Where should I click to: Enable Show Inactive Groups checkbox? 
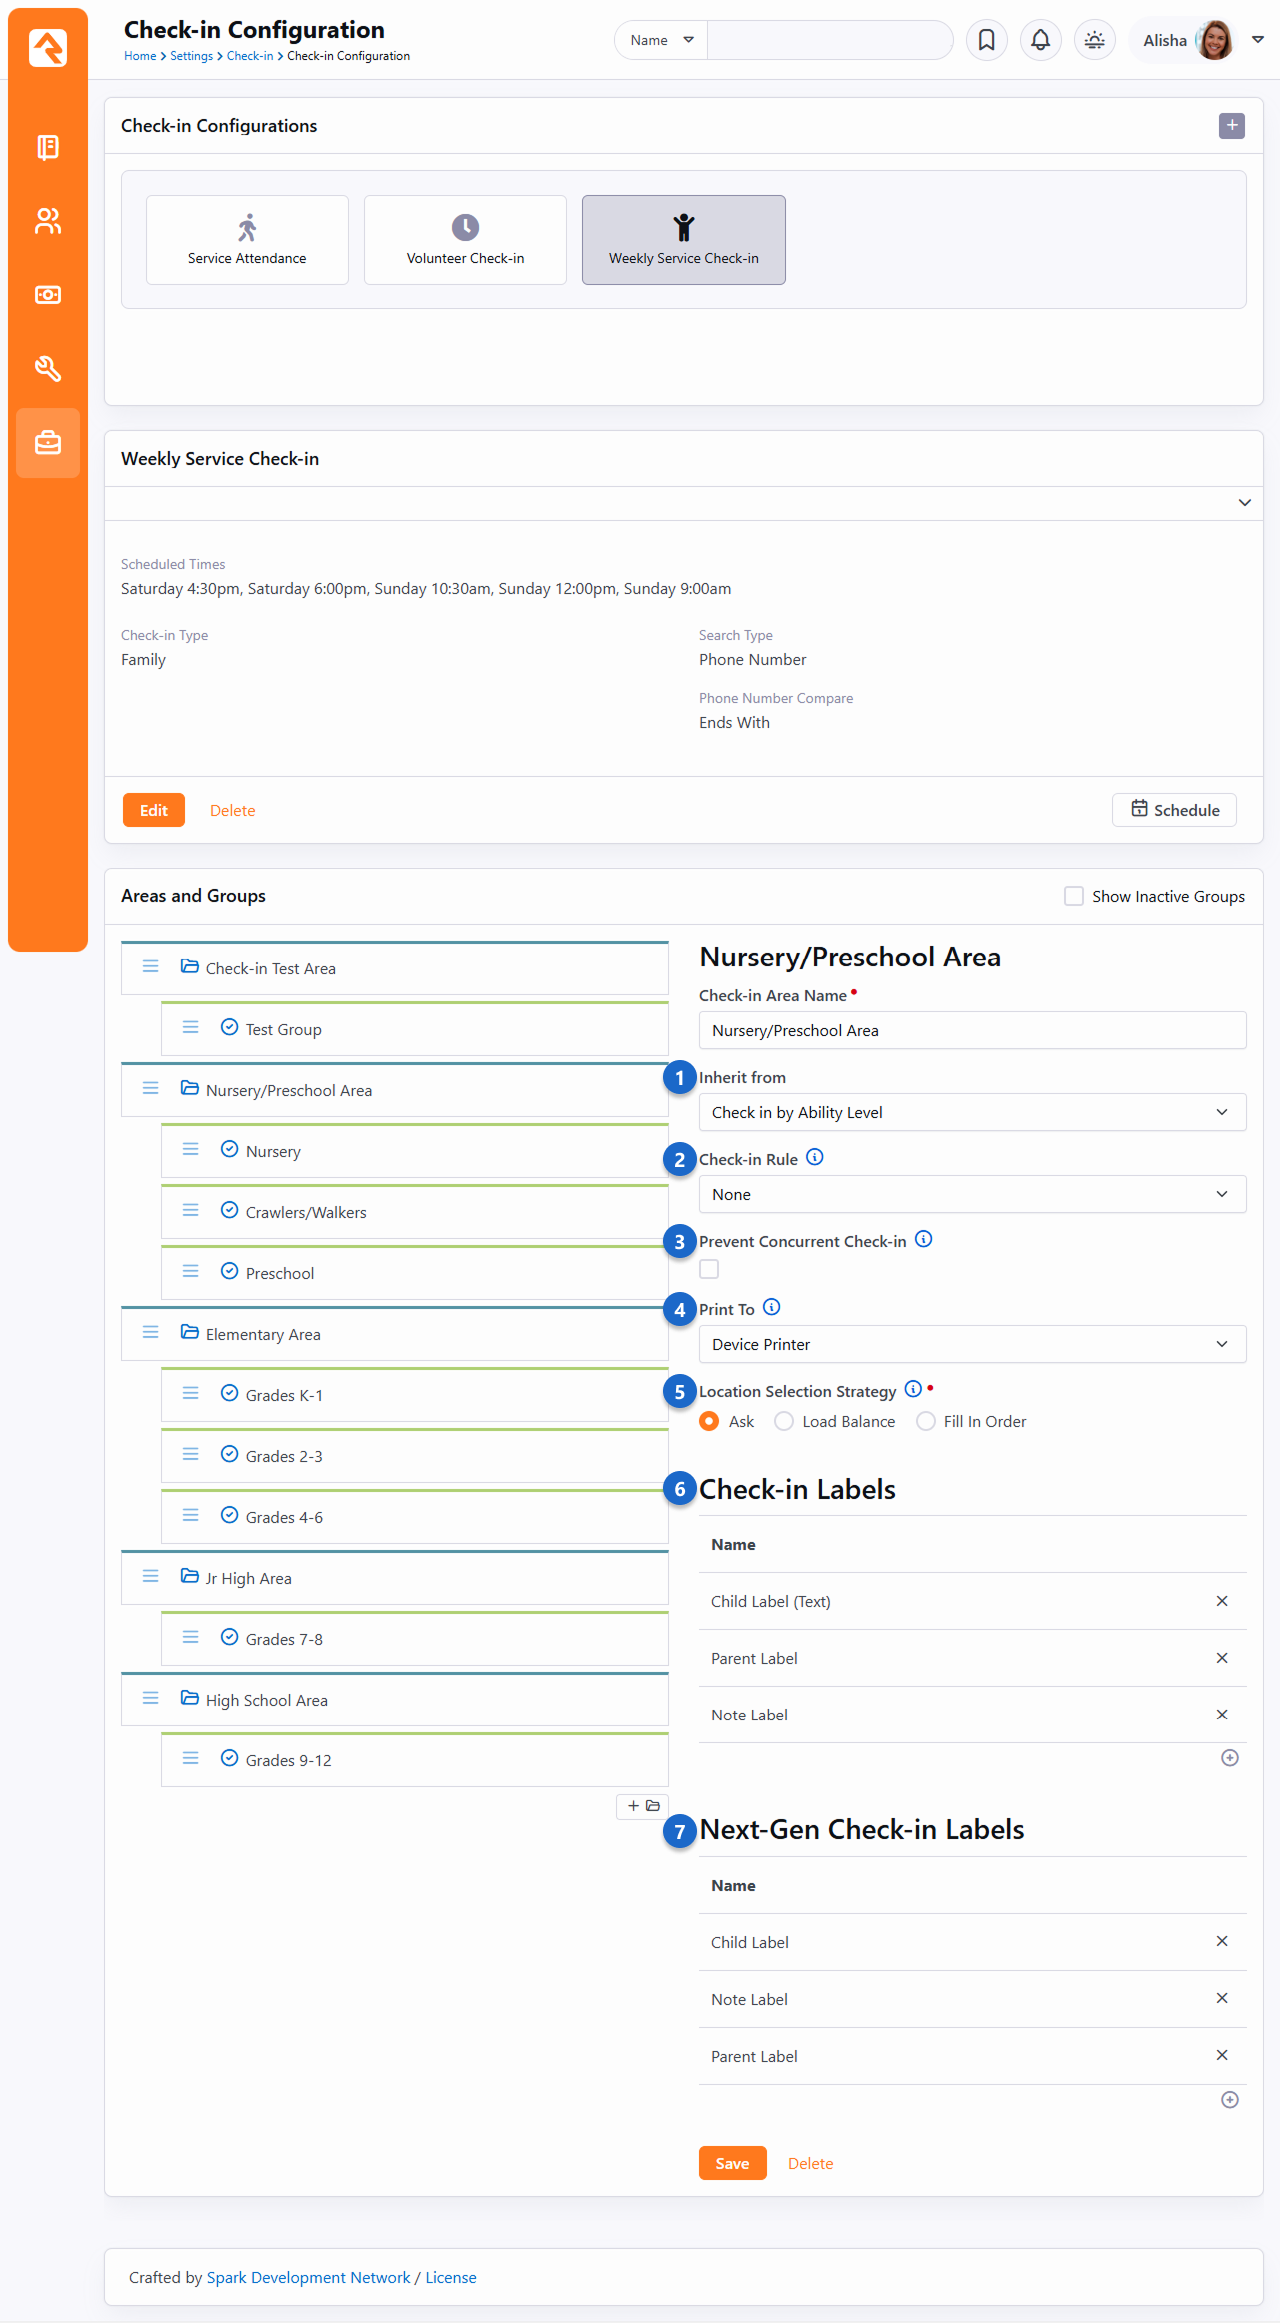(1074, 896)
